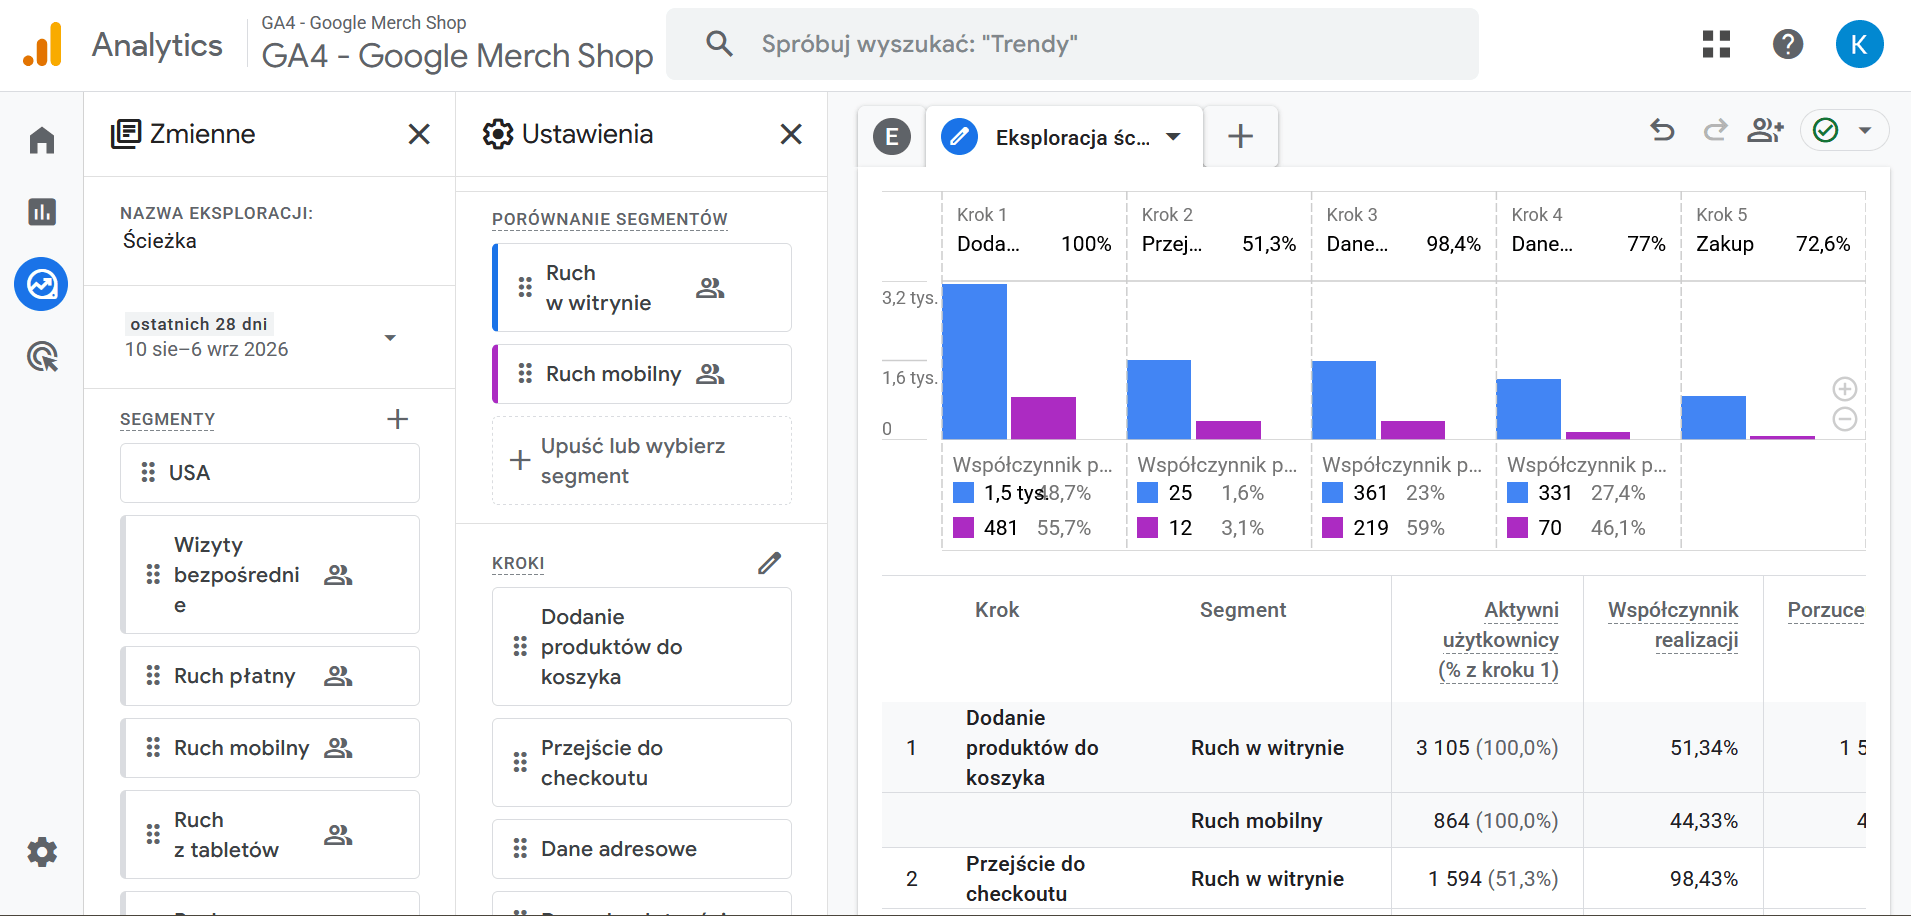1911x916 pixels.
Task: Open Admin gear icon at bottom left
Action: point(42,852)
